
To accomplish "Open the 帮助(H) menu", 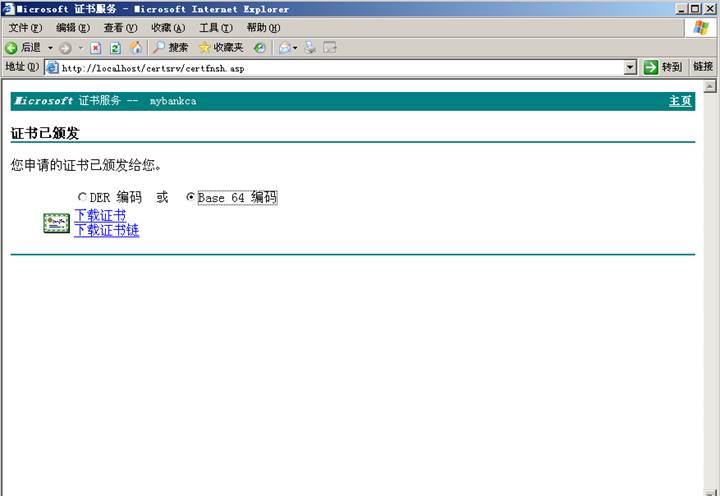I will [263, 28].
